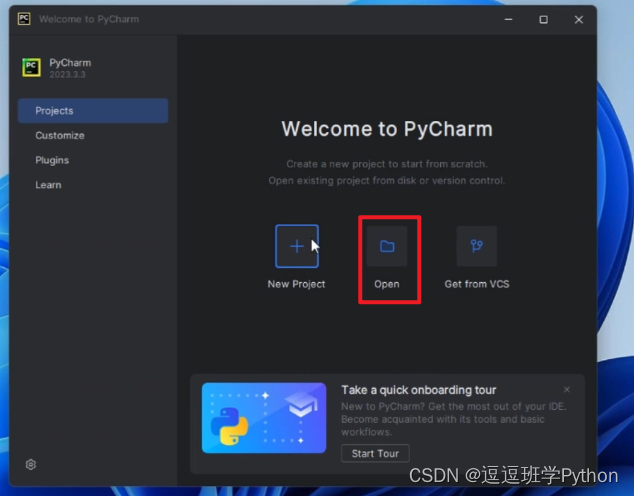Click 'Take a quick onboarding tour' title
The height and width of the screenshot is (496, 634).
[418, 390]
